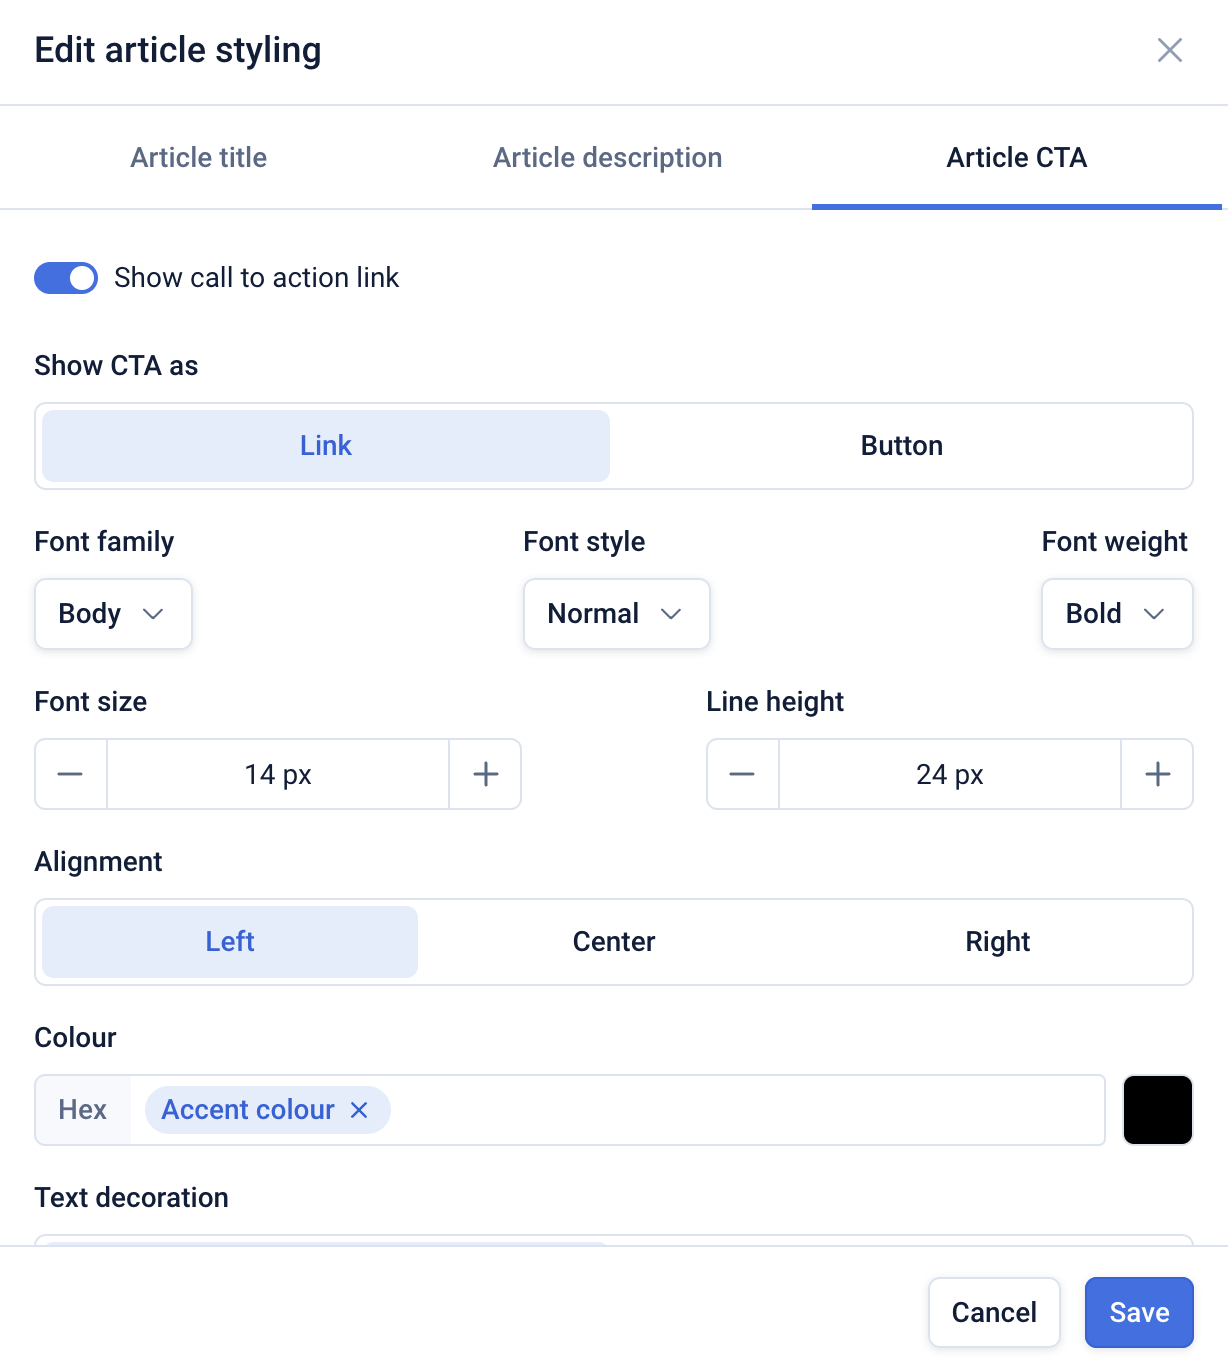The image size is (1228, 1372).
Task: Set alignment to Right
Action: 997,942
